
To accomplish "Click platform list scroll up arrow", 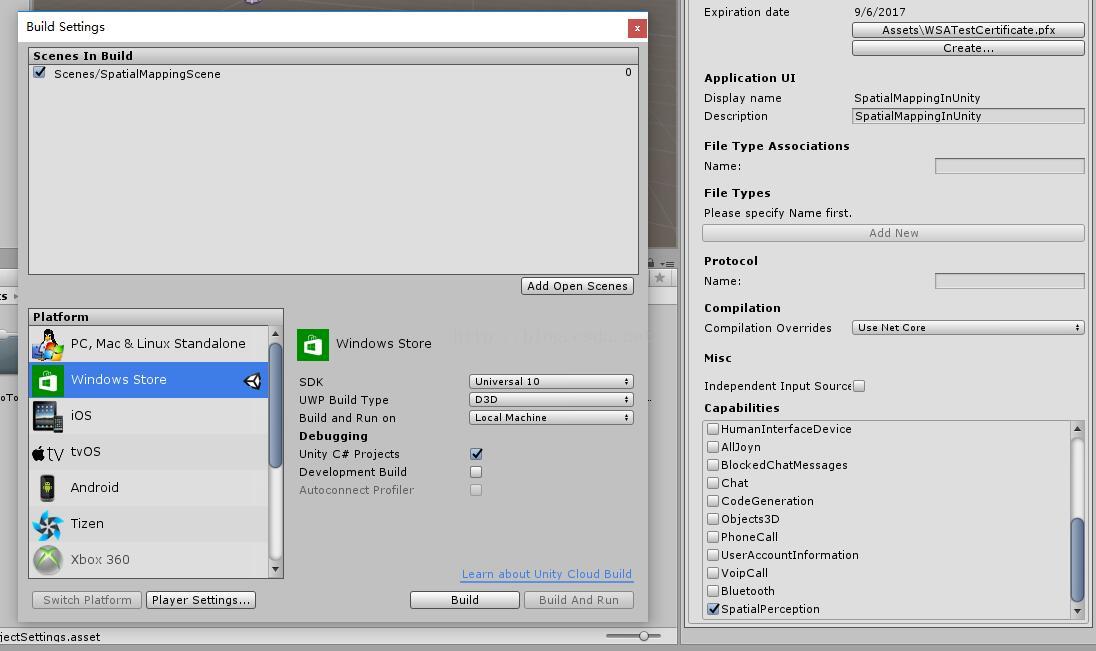I will 275,334.
